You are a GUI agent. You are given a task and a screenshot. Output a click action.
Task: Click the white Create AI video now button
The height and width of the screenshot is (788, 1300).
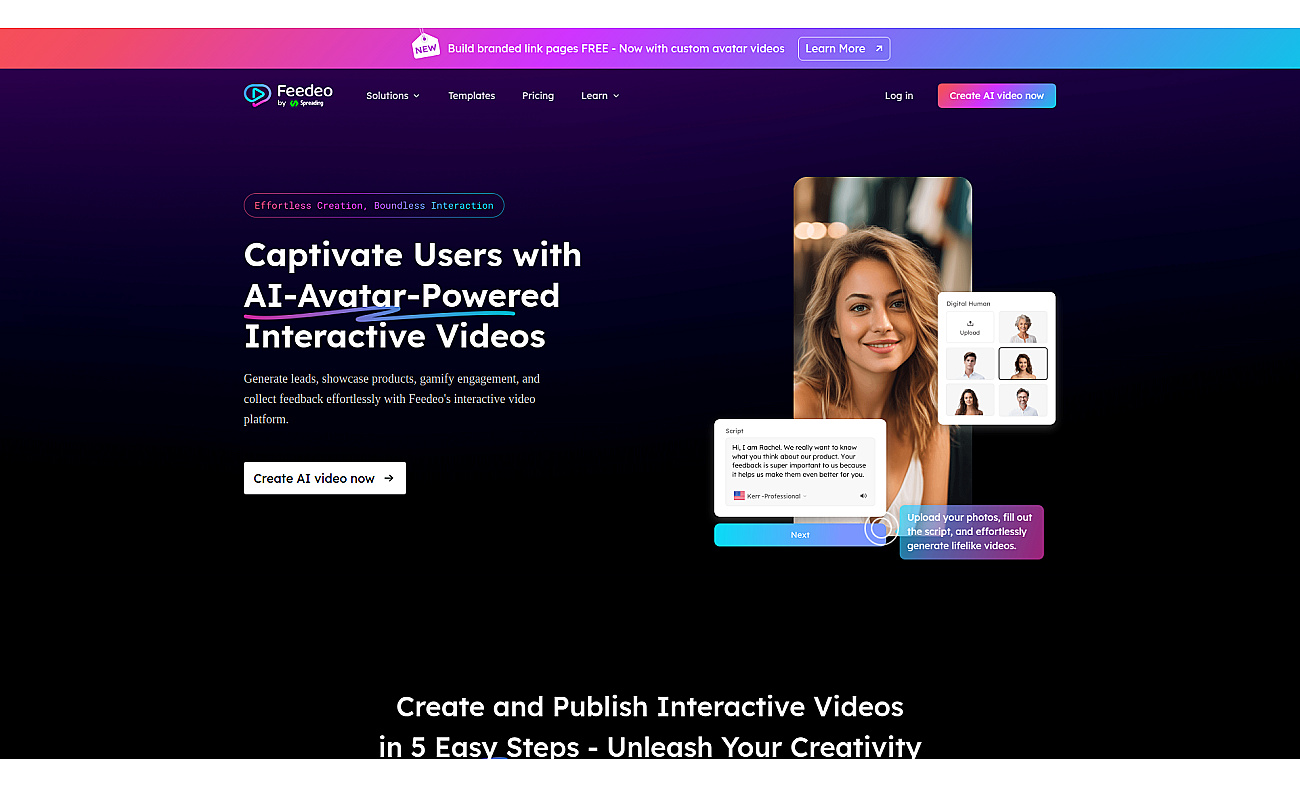pyautogui.click(x=325, y=478)
